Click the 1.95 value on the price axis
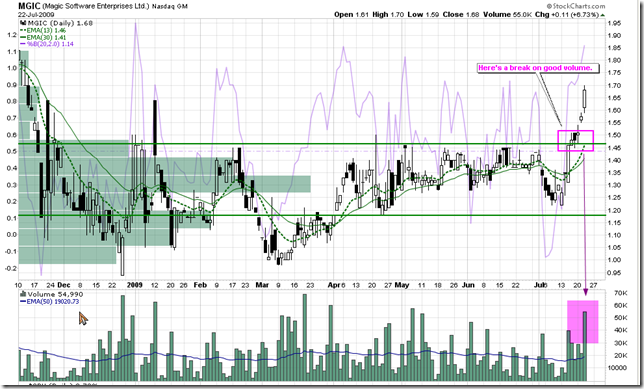Screen dimensions: 644x389 tap(614, 24)
